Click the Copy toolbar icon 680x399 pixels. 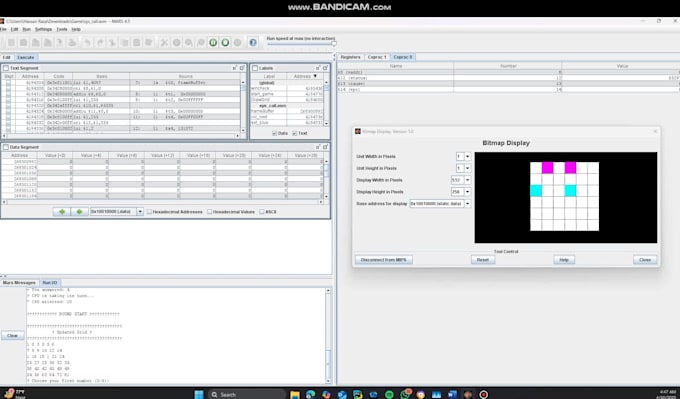(124, 43)
